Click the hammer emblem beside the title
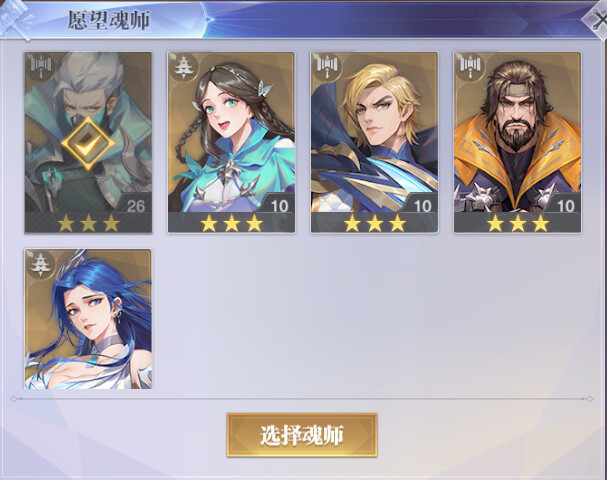 coord(16,19)
